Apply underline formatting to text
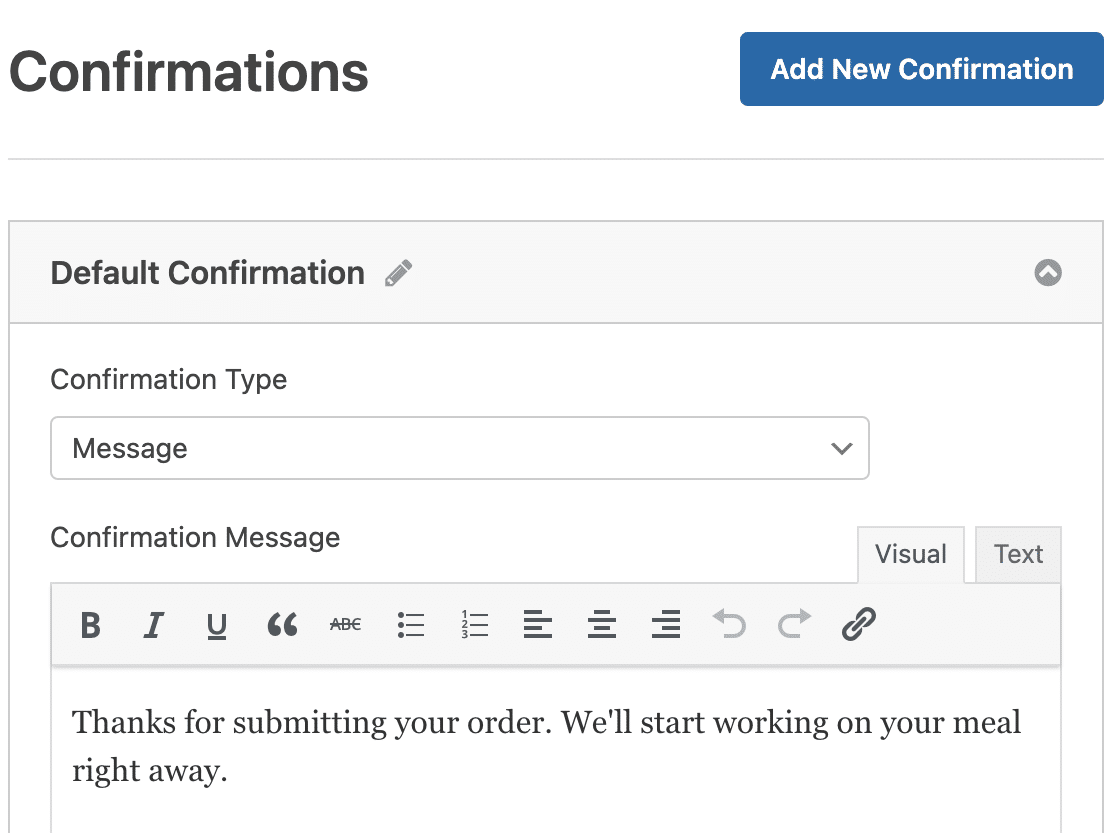Image resolution: width=1116 pixels, height=833 pixels. [216, 626]
